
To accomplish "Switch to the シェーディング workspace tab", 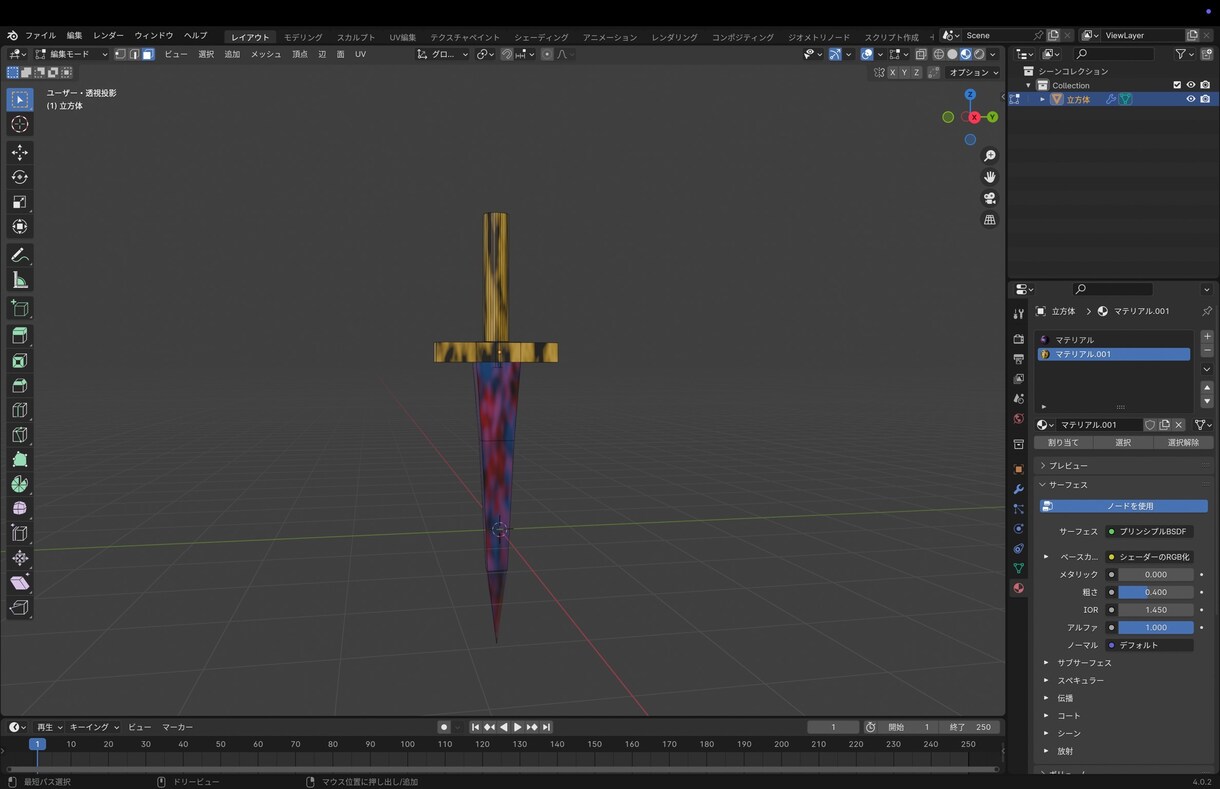I will coord(541,37).
